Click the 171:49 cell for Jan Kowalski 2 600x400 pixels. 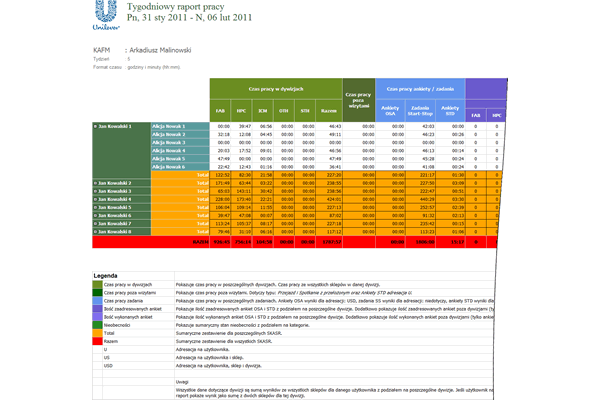220,183
